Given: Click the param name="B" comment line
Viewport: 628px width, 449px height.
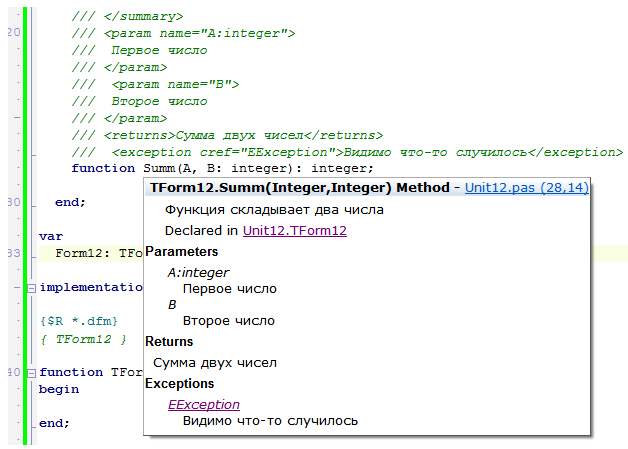Looking at the screenshot, I should coord(155,85).
